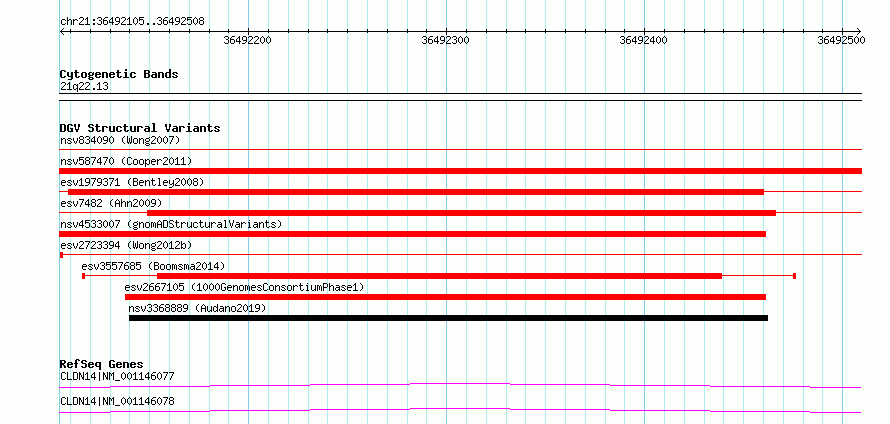Open the nsv3368889 (Audano2019) variant label
The width and height of the screenshot is (890, 424).
(198, 308)
